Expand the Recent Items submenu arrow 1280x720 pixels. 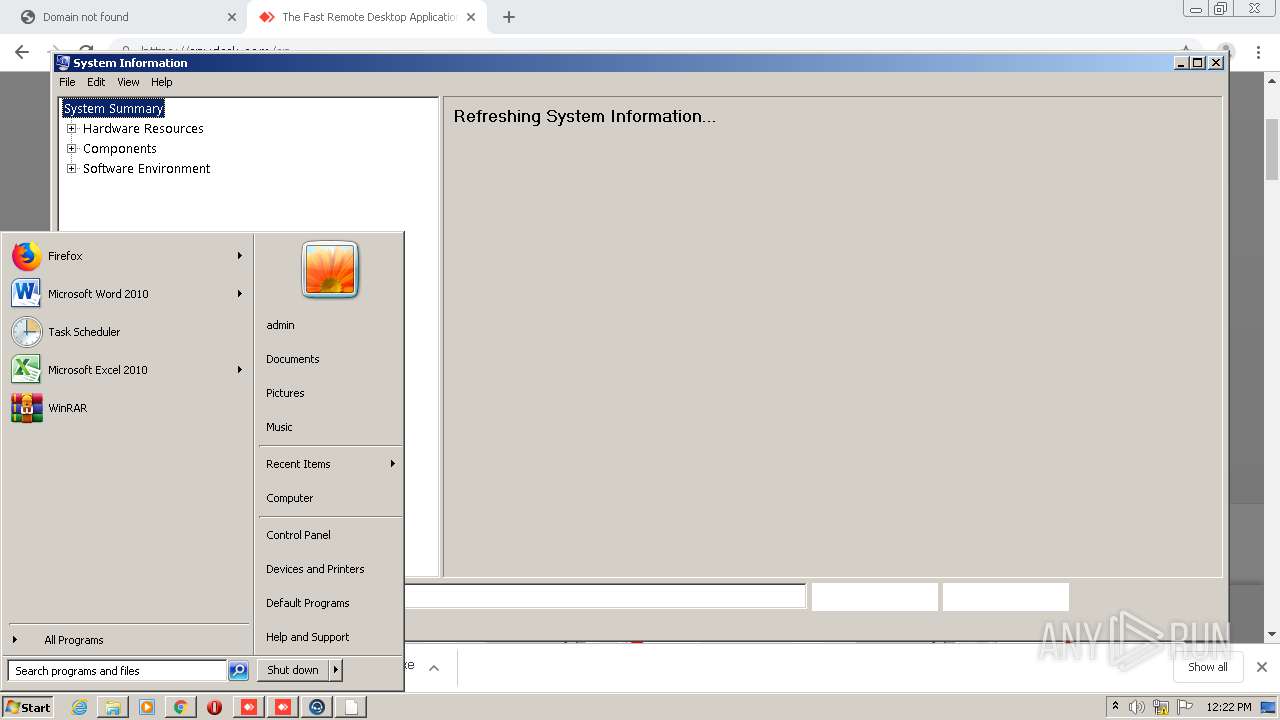(393, 464)
